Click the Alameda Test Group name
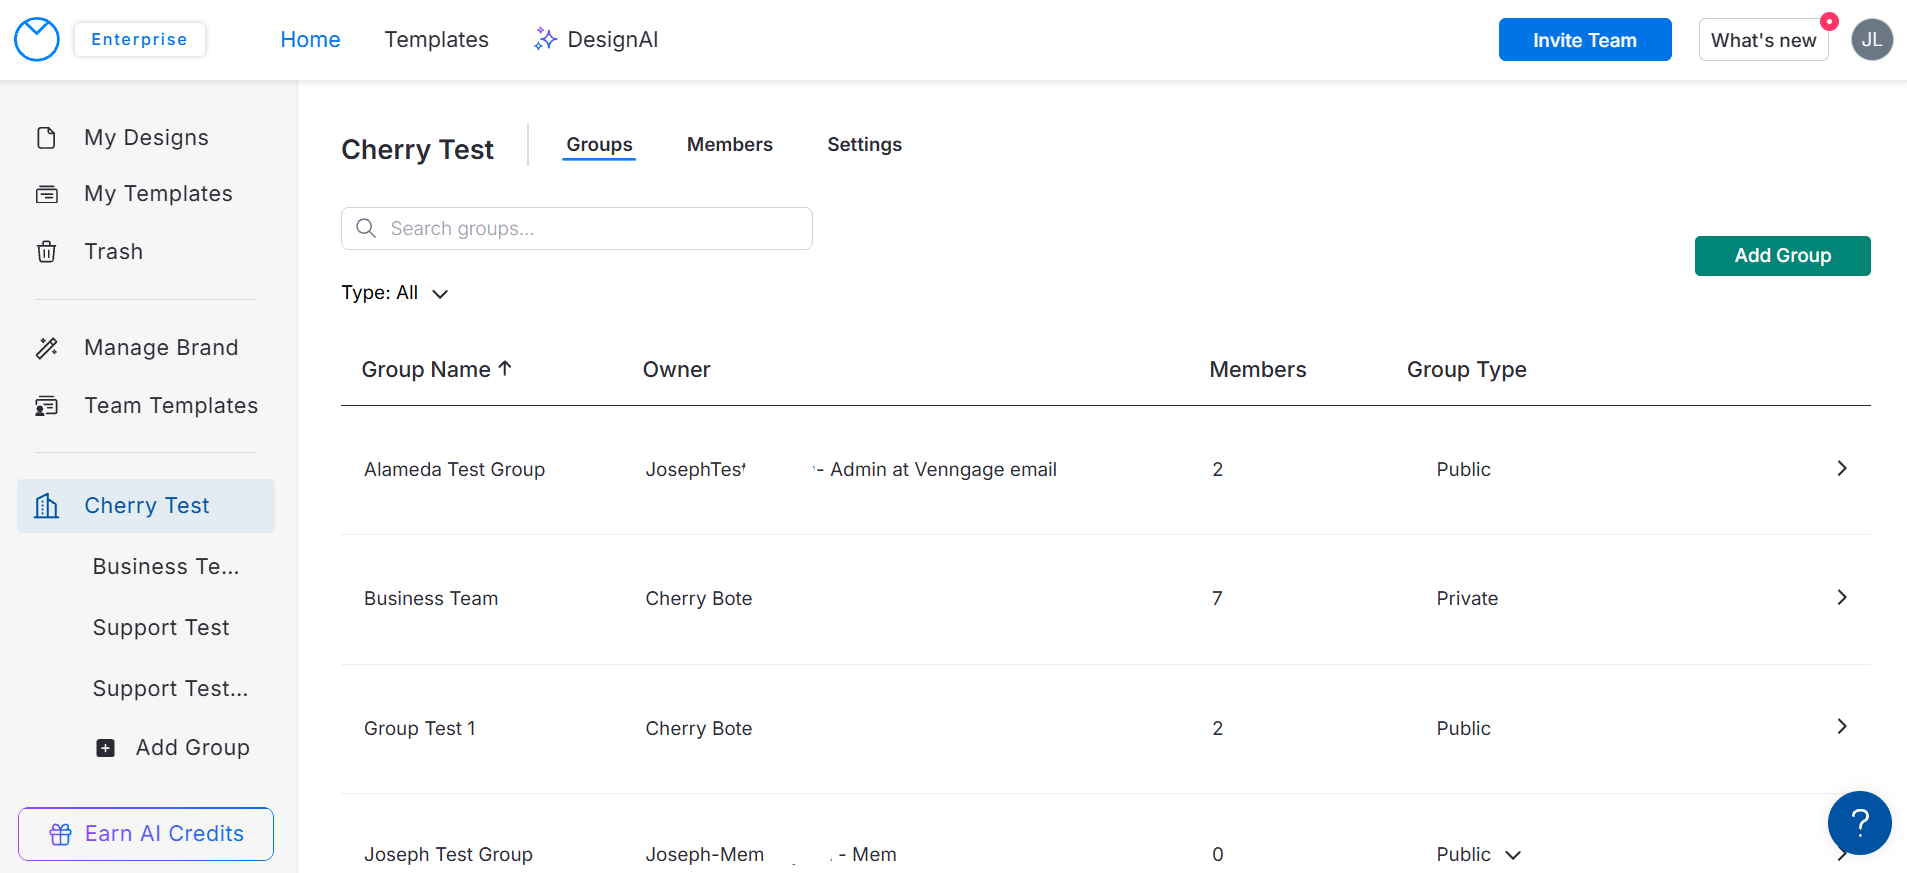The image size is (1907, 873). 454,469
